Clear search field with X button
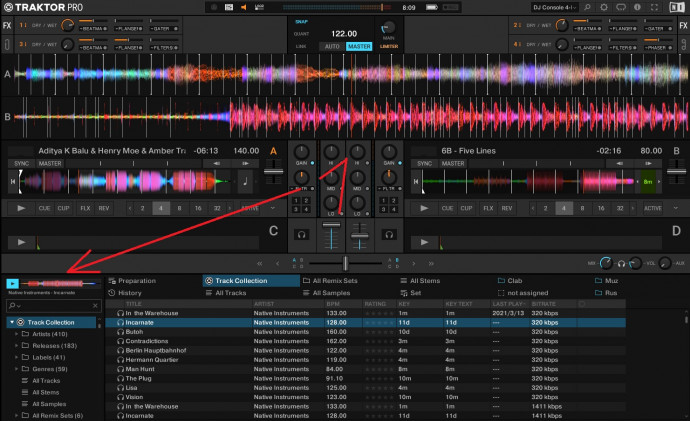This screenshot has width=690, height=421. (x=95, y=305)
